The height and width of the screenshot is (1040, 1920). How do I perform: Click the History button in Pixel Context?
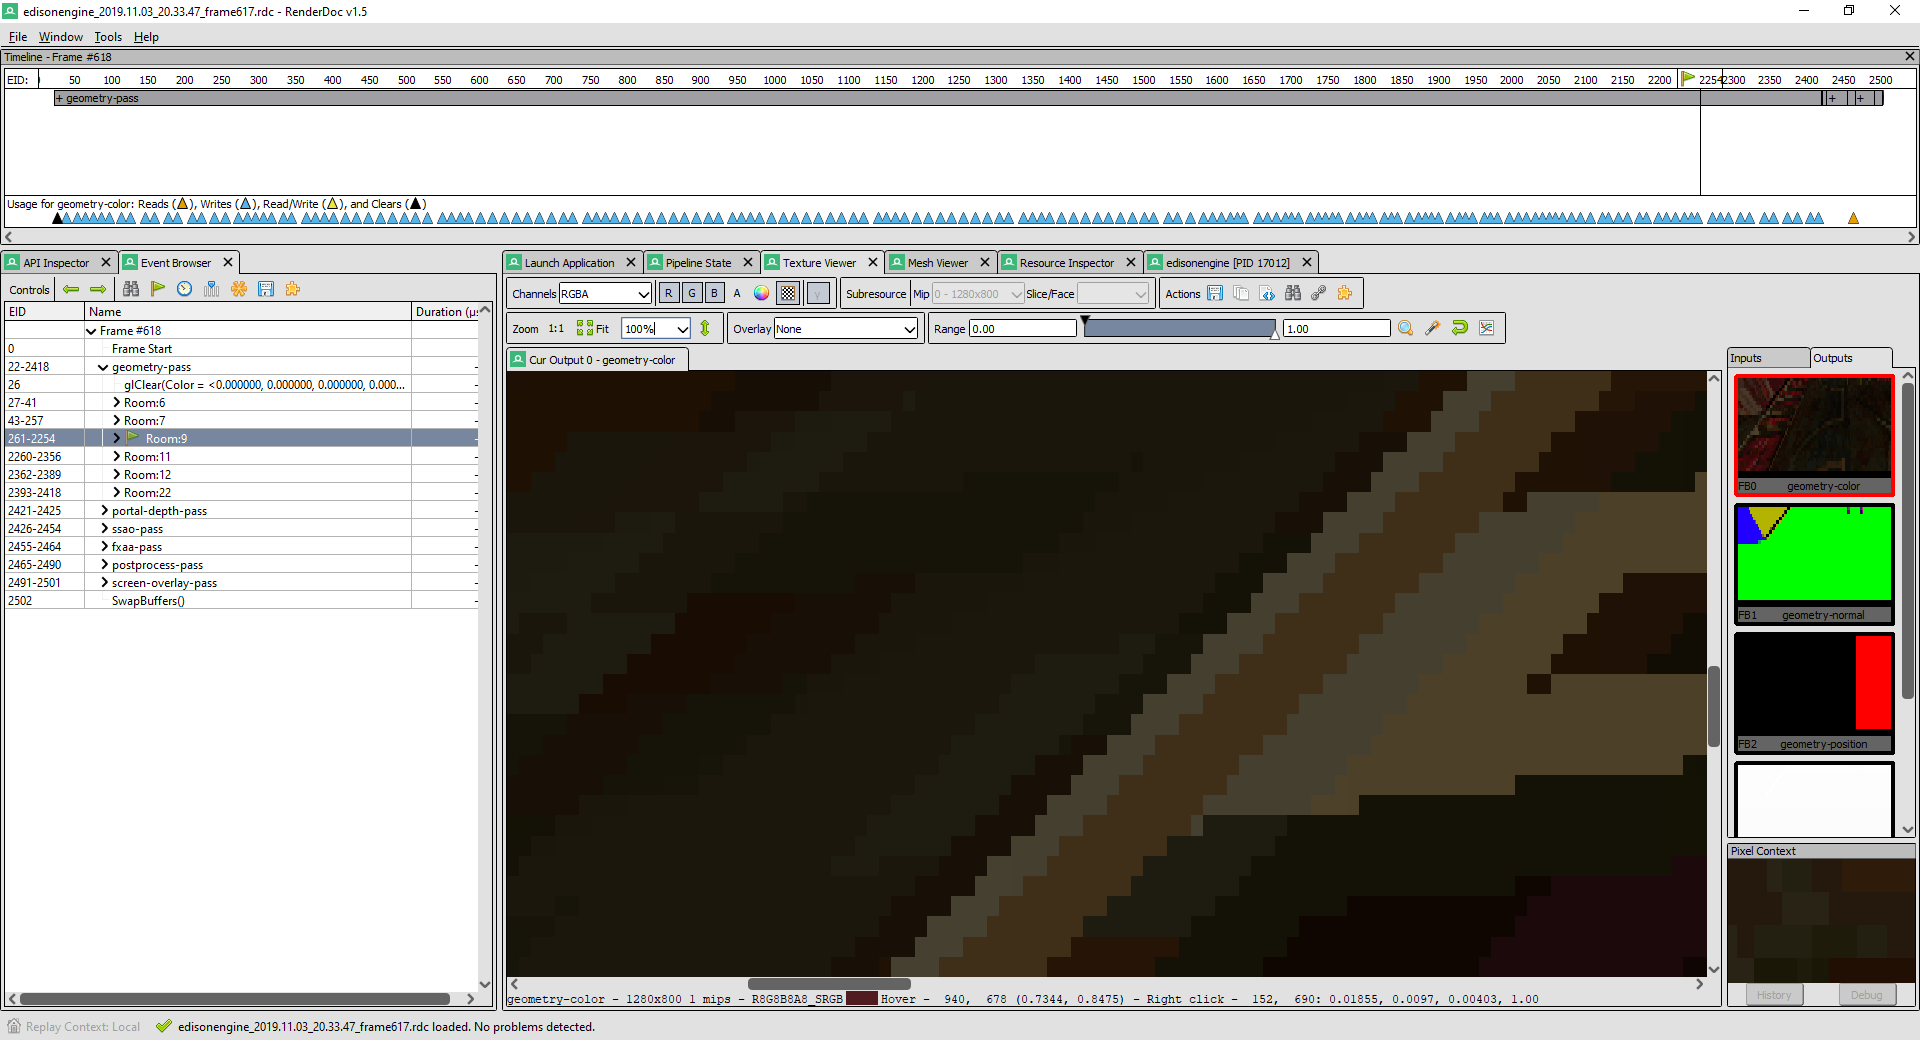point(1774,995)
